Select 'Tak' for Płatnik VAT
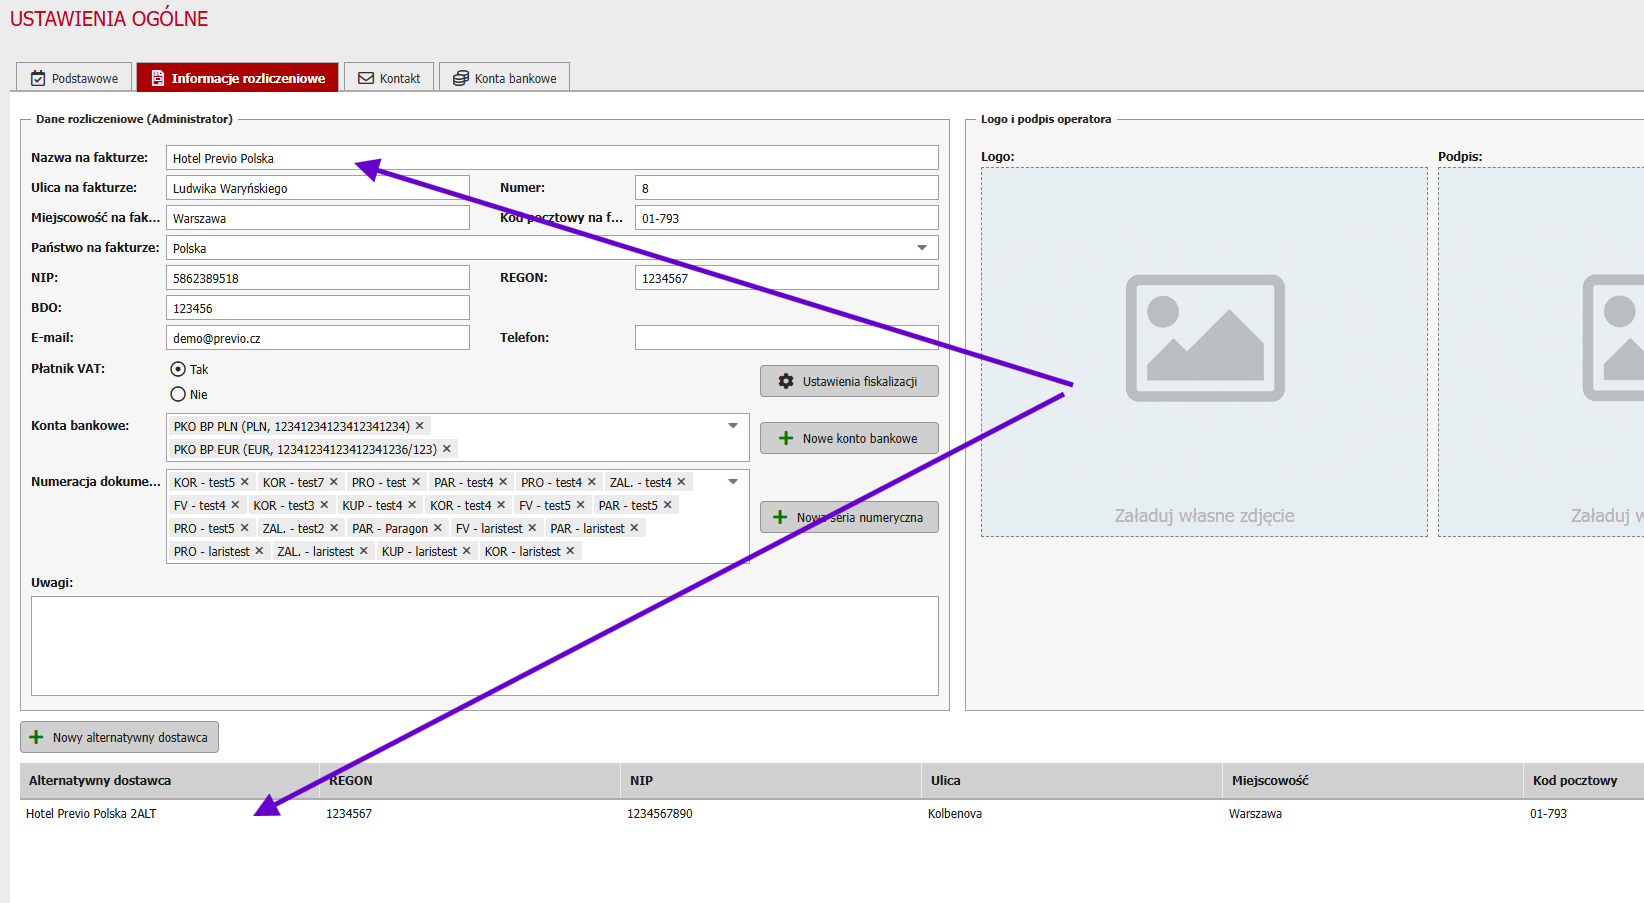The height and width of the screenshot is (903, 1644). click(178, 369)
